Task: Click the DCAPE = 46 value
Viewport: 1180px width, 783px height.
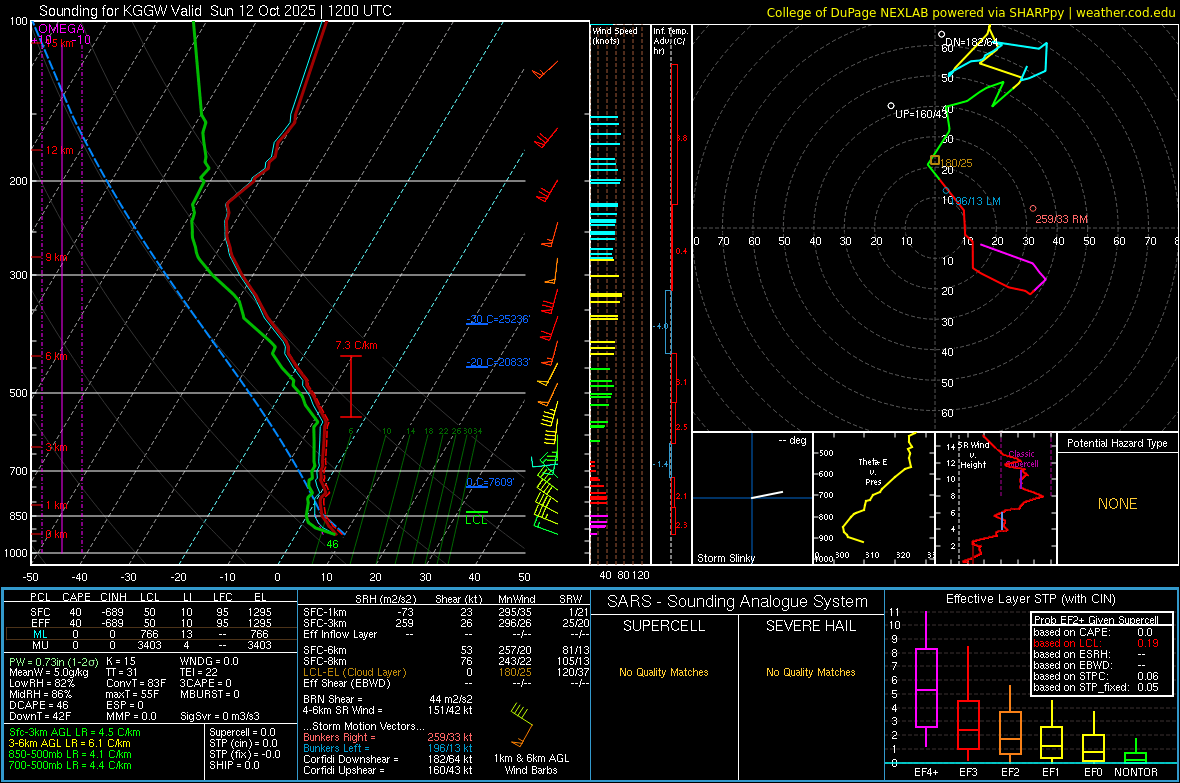Action: click(38, 705)
